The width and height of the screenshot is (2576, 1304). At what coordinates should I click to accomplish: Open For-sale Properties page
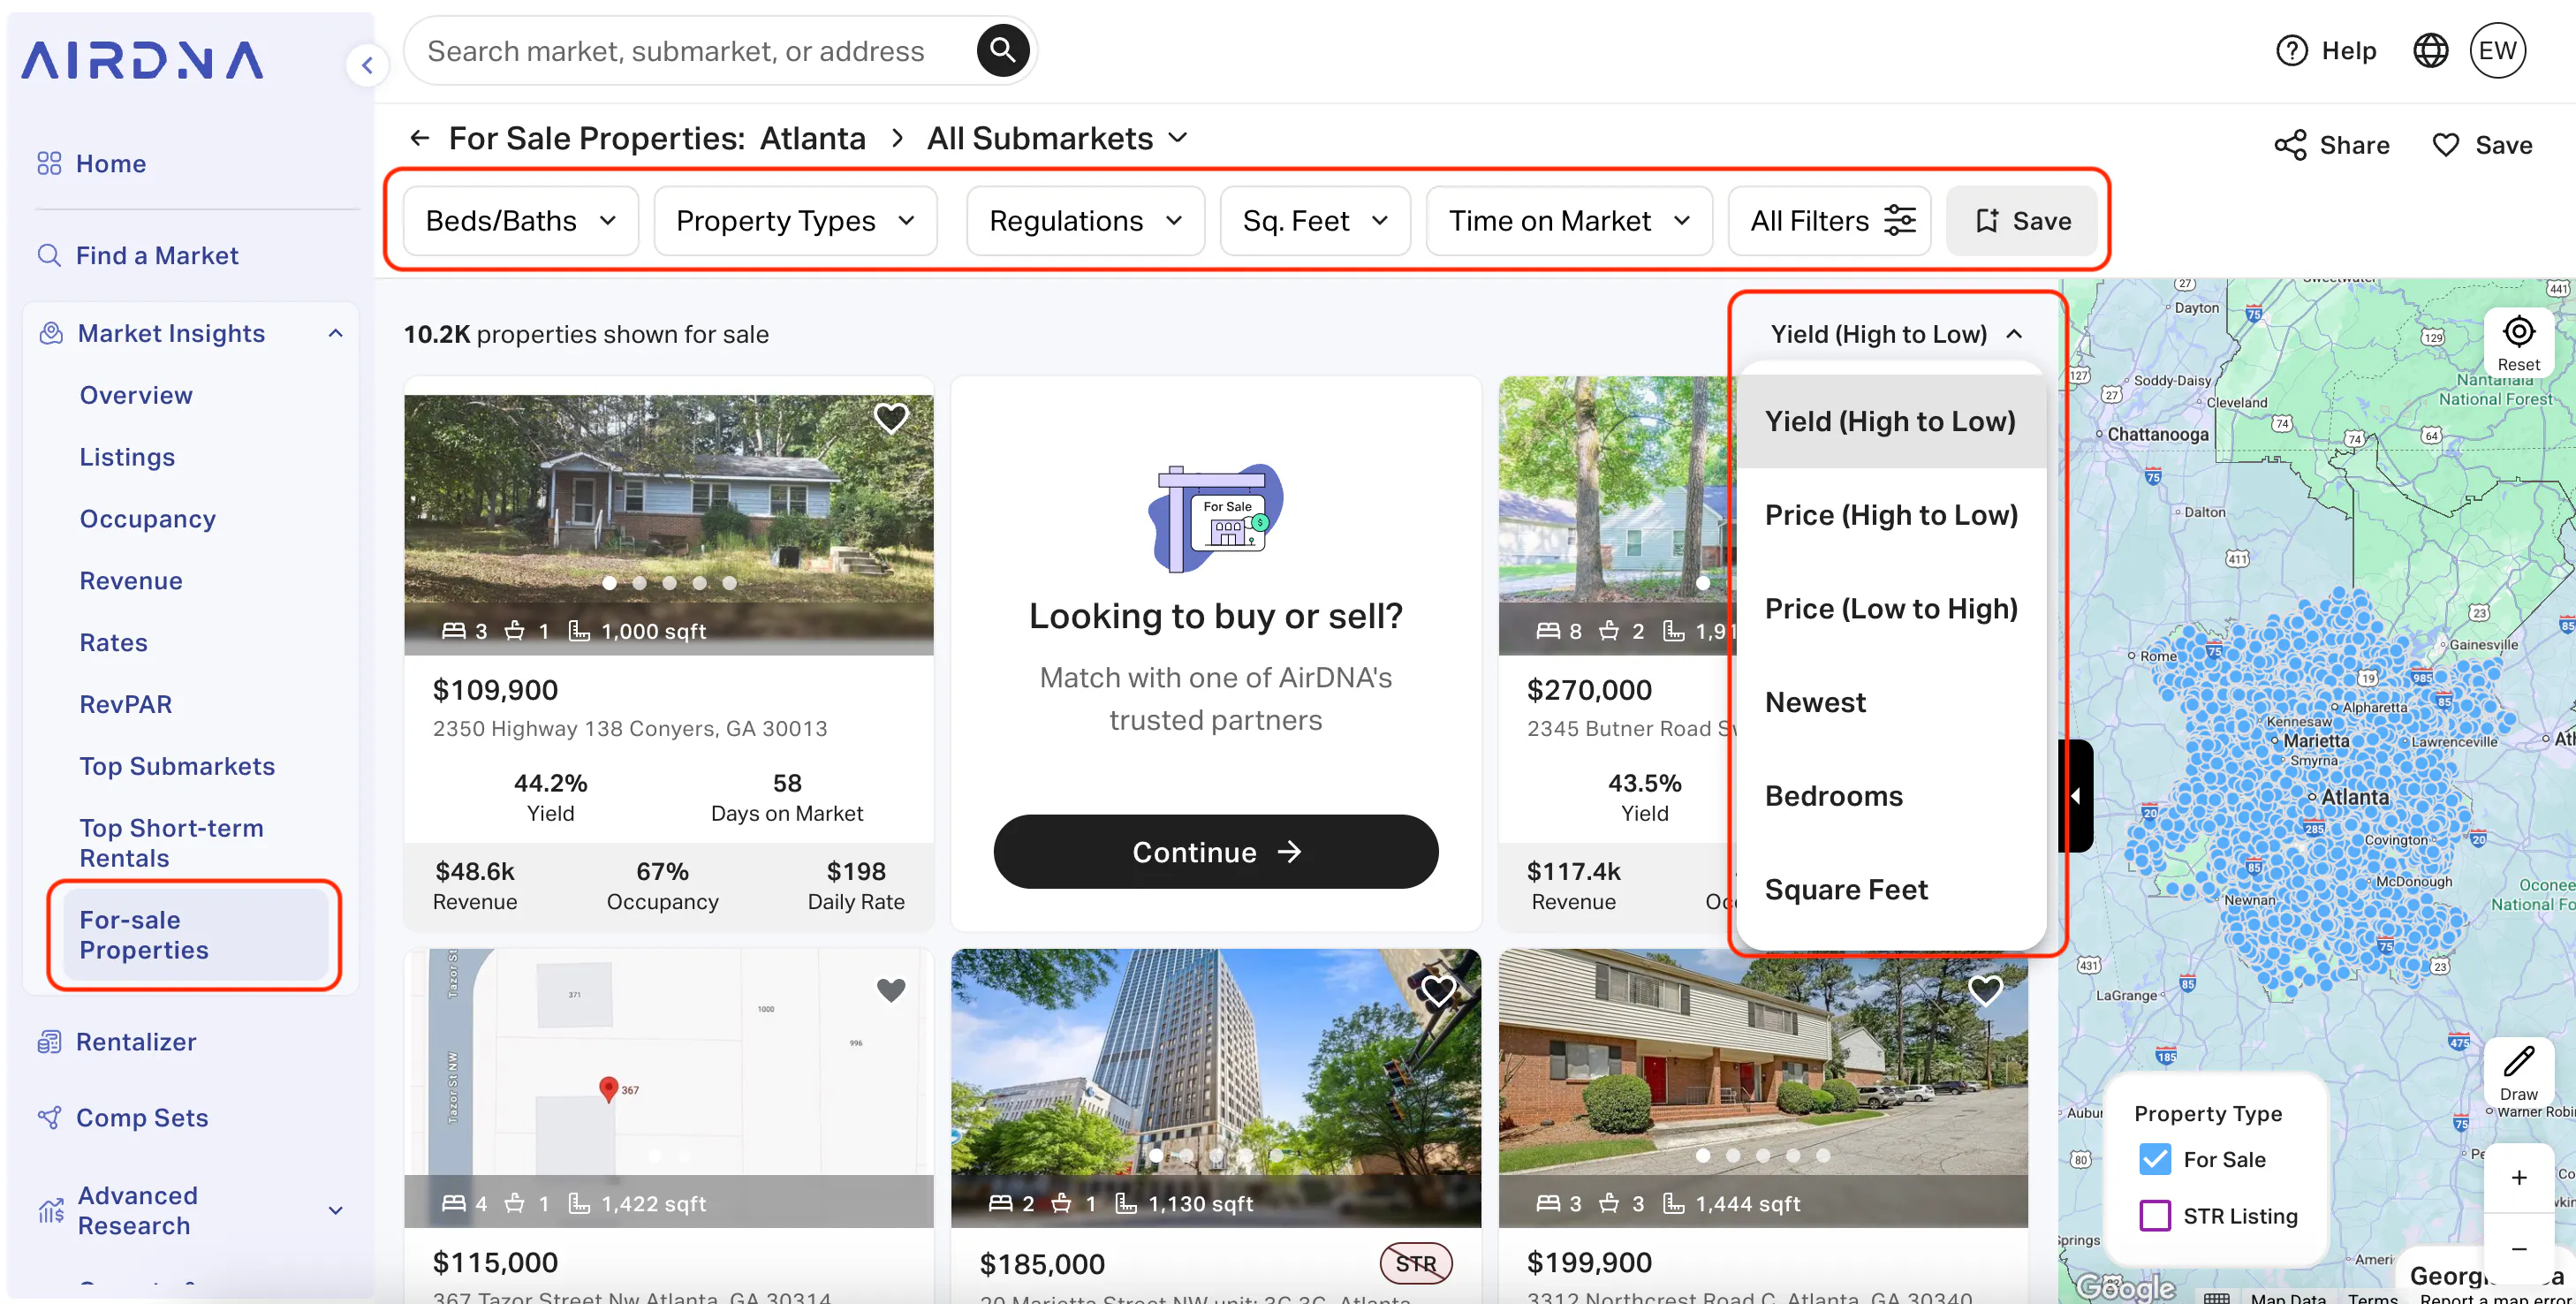pos(195,935)
